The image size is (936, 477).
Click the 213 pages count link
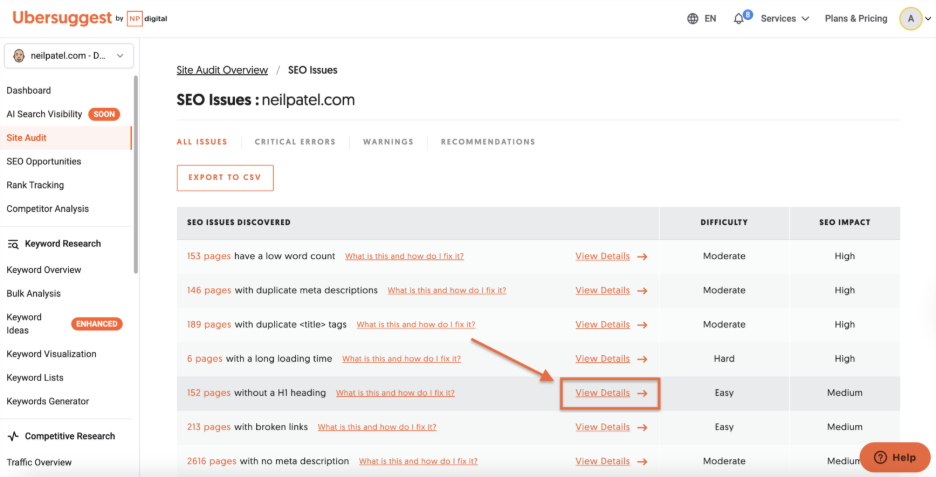coord(208,427)
